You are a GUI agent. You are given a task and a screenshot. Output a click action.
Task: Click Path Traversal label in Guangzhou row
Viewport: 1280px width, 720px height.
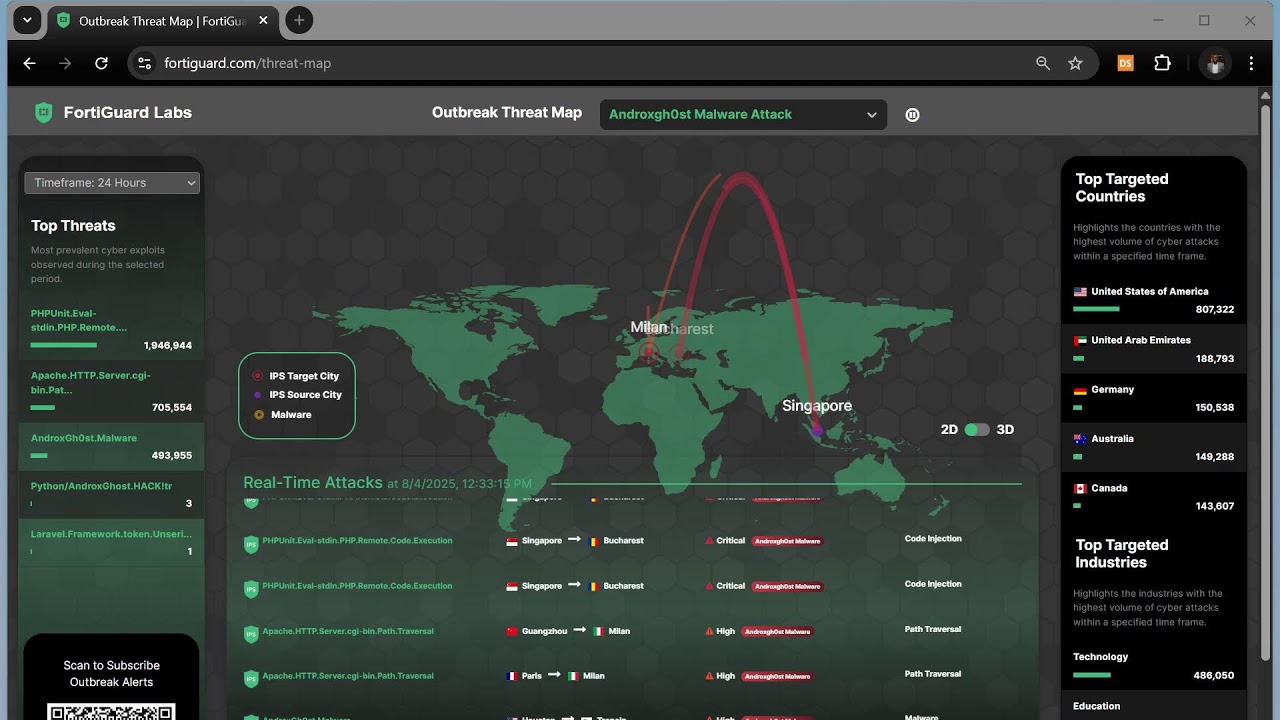933,629
